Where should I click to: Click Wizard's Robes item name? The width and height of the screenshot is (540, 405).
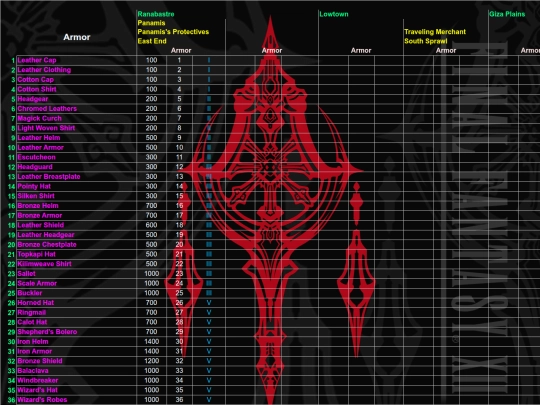[x=42, y=400]
